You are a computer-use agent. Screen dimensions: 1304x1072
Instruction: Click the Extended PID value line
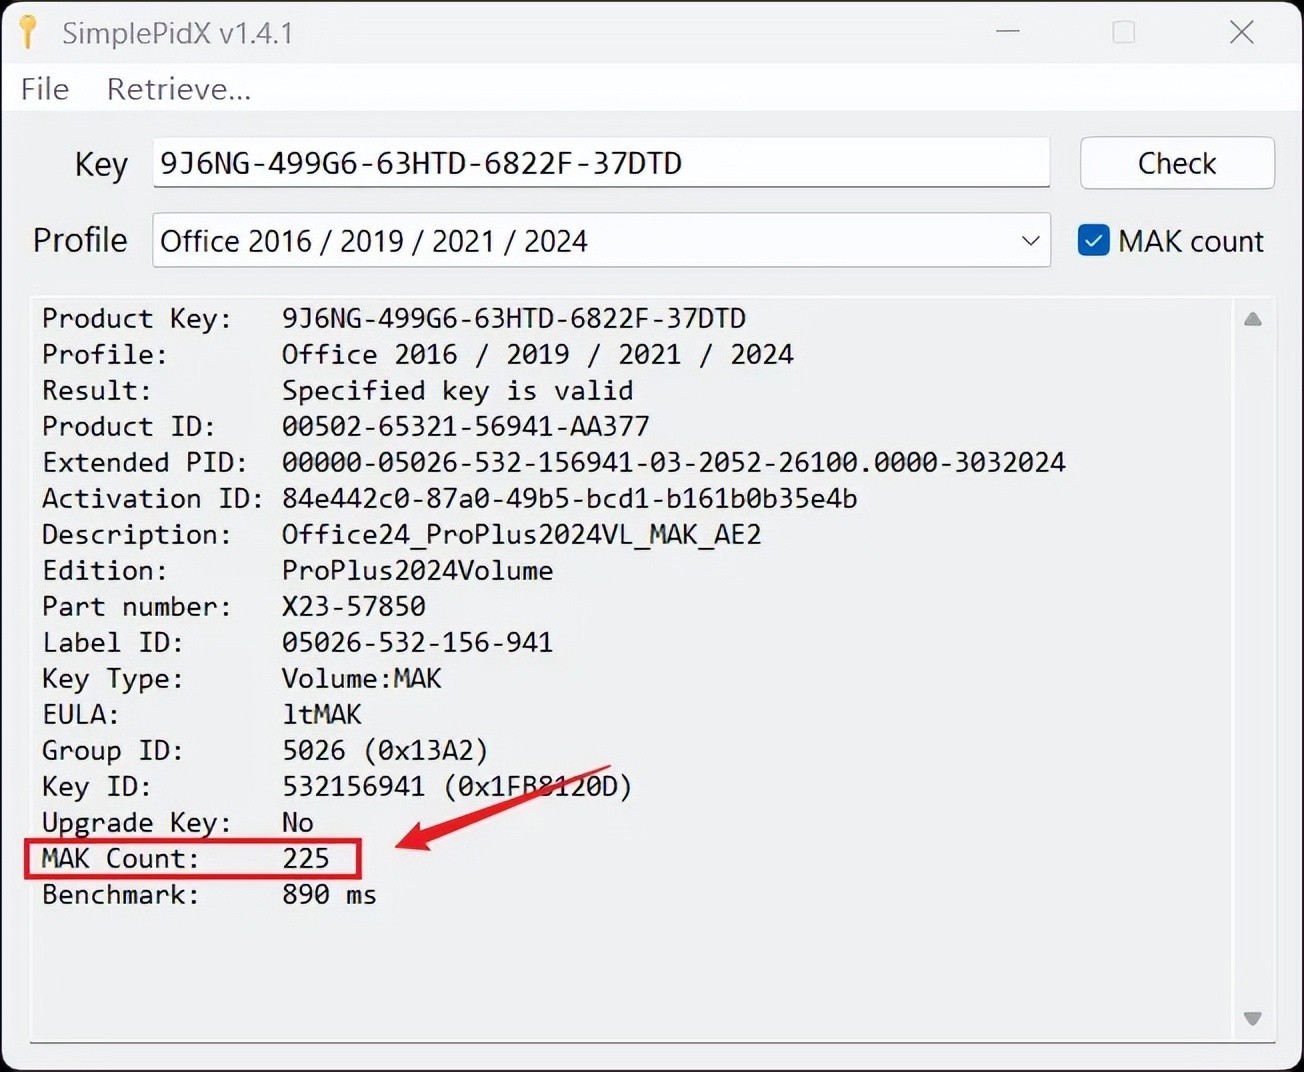pos(673,463)
